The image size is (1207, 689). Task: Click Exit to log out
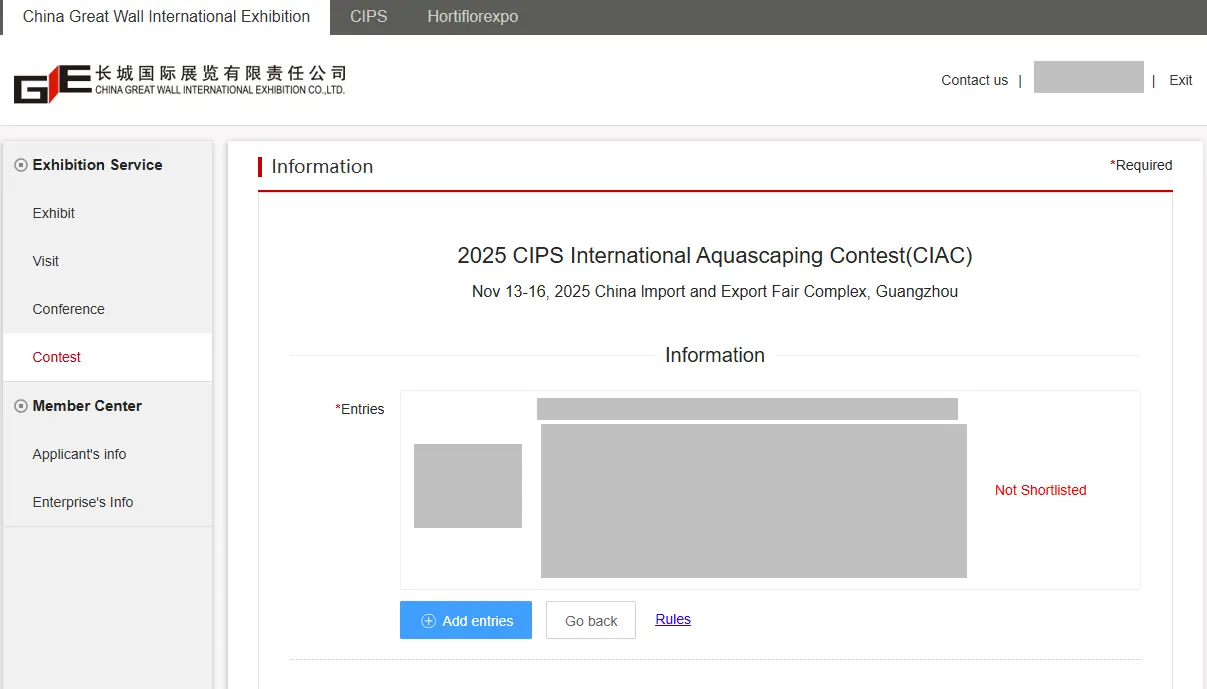[1180, 80]
